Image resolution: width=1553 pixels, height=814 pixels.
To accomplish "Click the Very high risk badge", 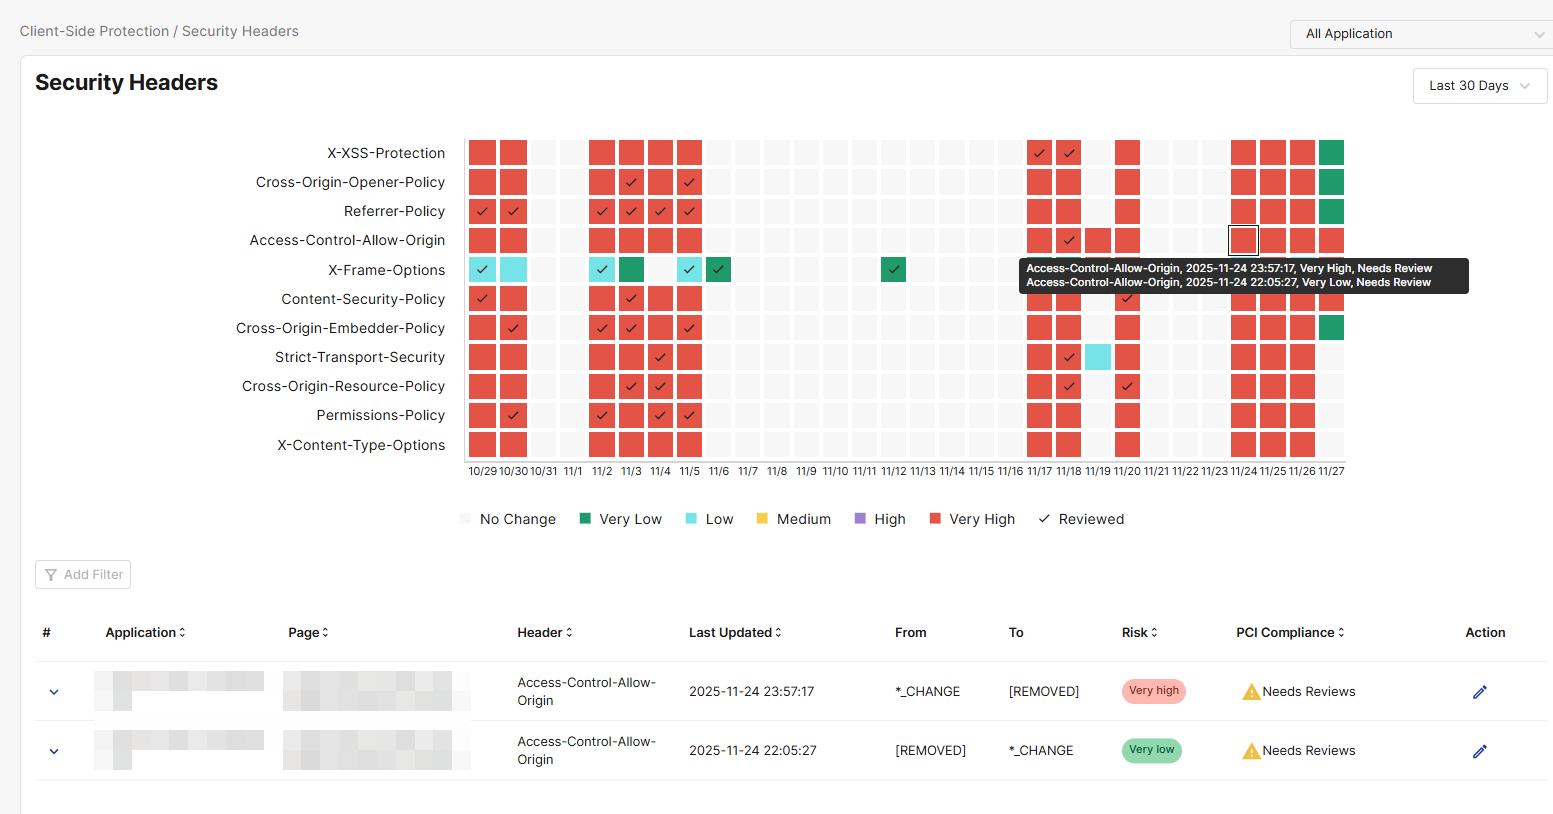I will tap(1153, 691).
